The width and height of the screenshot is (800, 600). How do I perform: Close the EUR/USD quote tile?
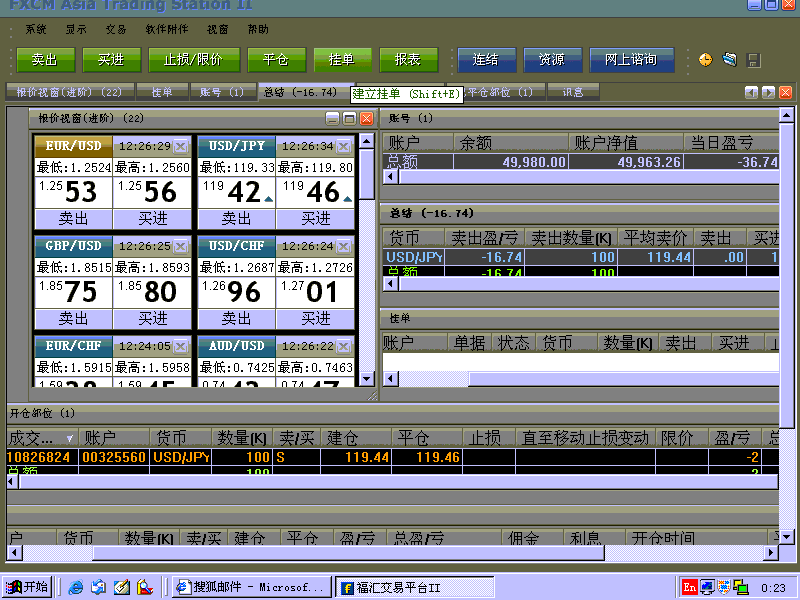tap(181, 146)
